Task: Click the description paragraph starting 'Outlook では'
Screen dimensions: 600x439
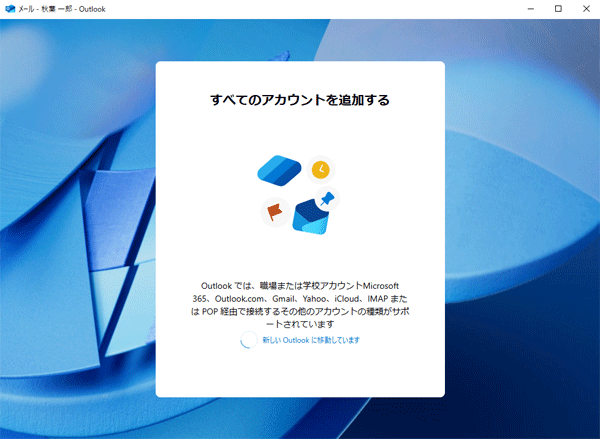Action: pos(300,305)
